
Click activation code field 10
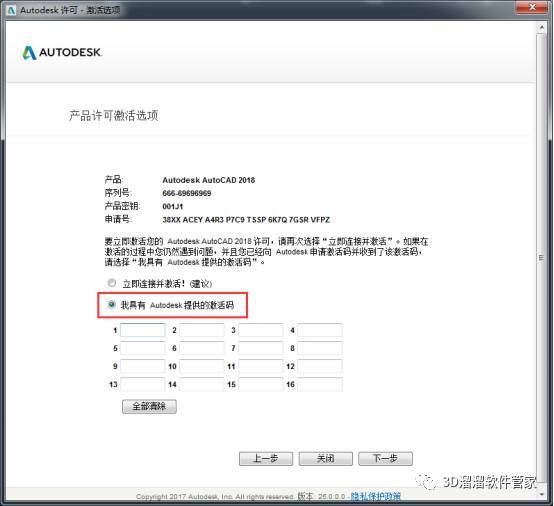click(202, 366)
